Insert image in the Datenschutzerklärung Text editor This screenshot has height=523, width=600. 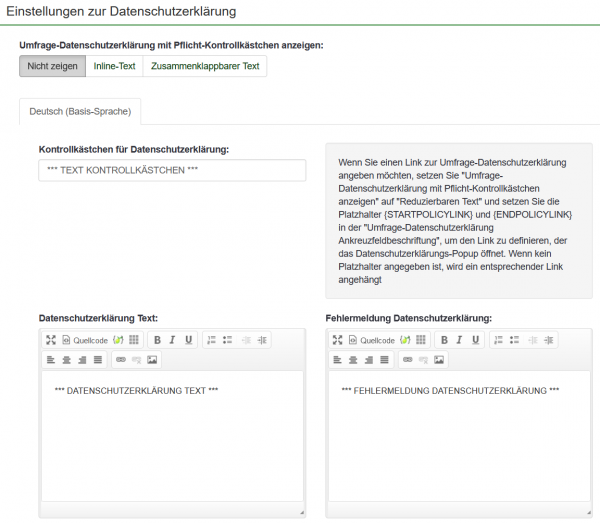tap(152, 359)
